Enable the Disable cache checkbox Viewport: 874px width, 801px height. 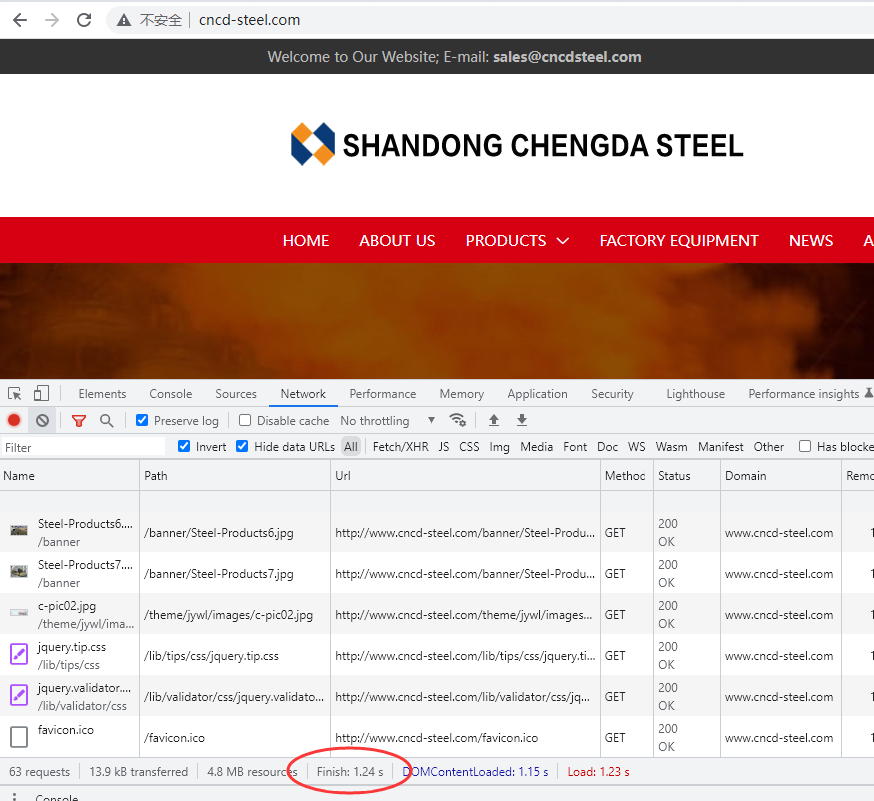pos(245,421)
